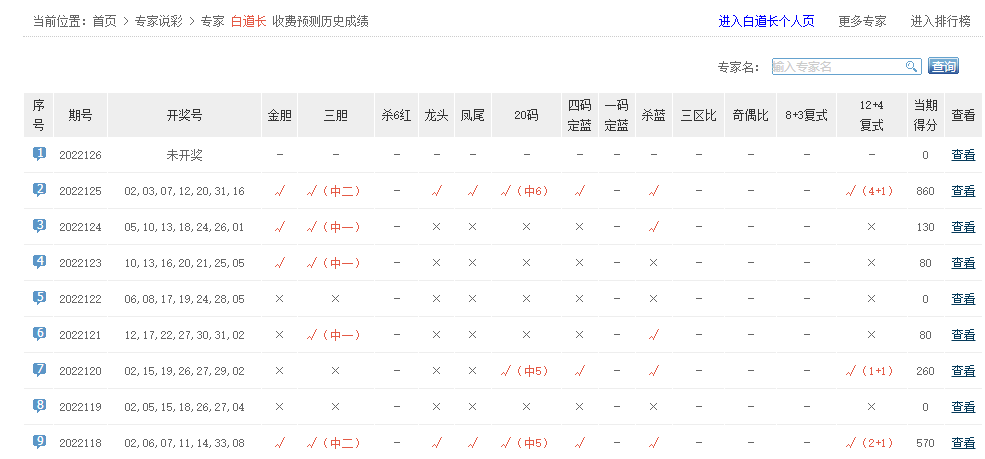View details for period 2022126
This screenshot has height=459, width=985.
tap(963, 155)
